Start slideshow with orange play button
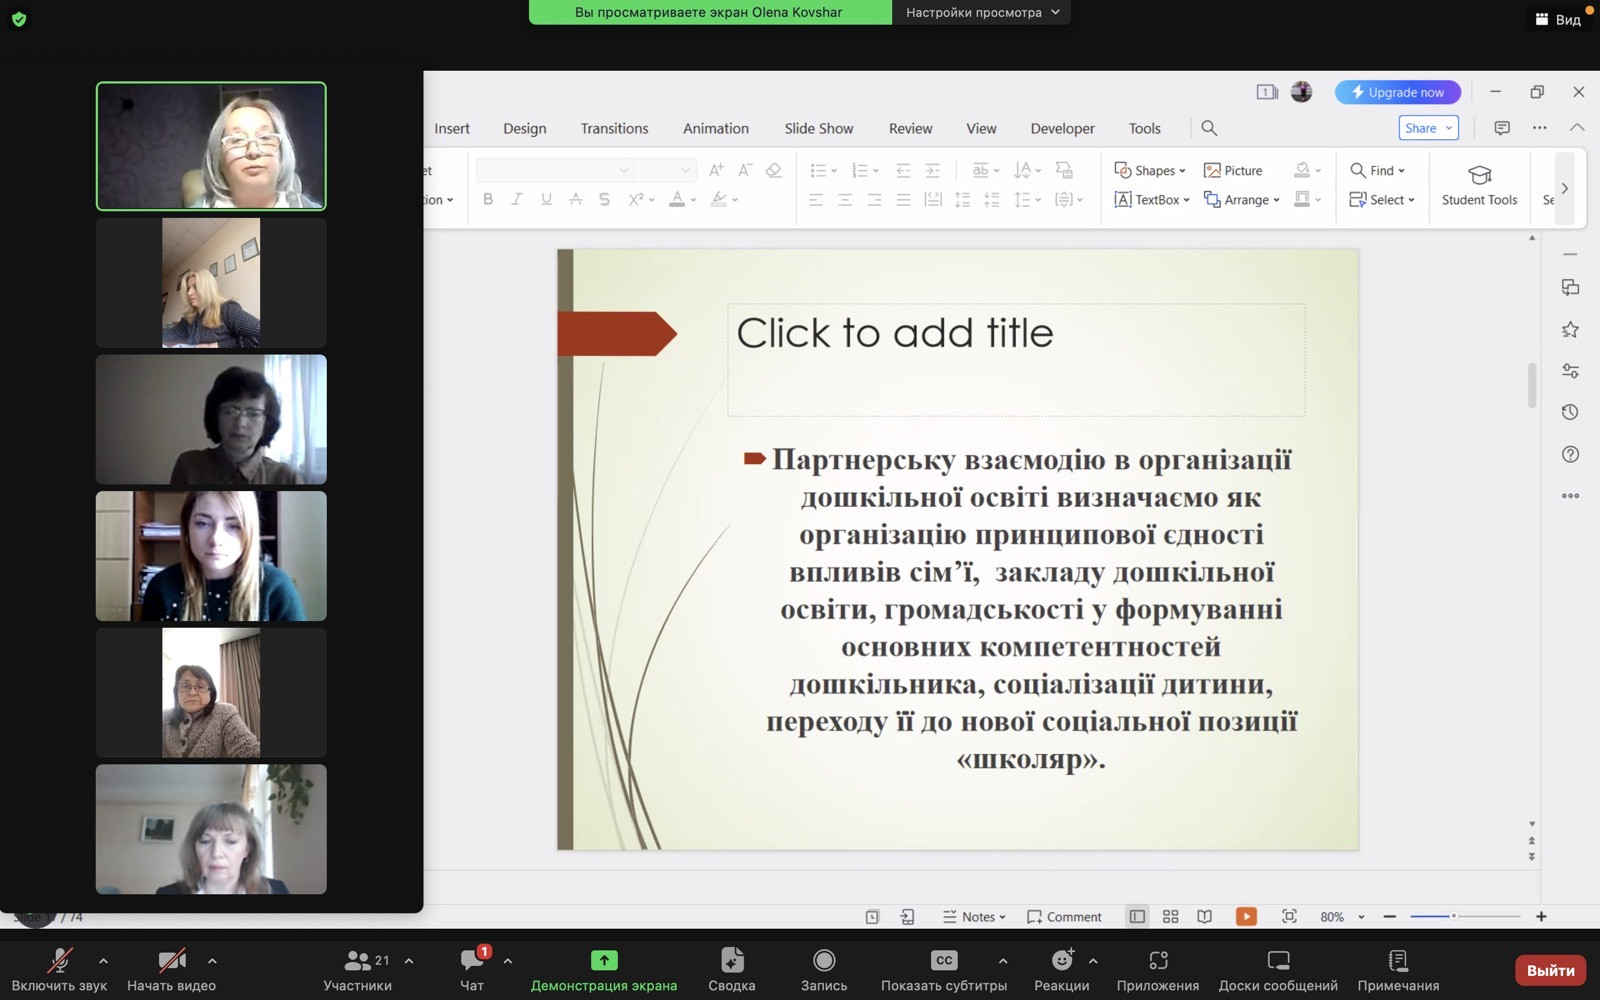 [x=1246, y=916]
